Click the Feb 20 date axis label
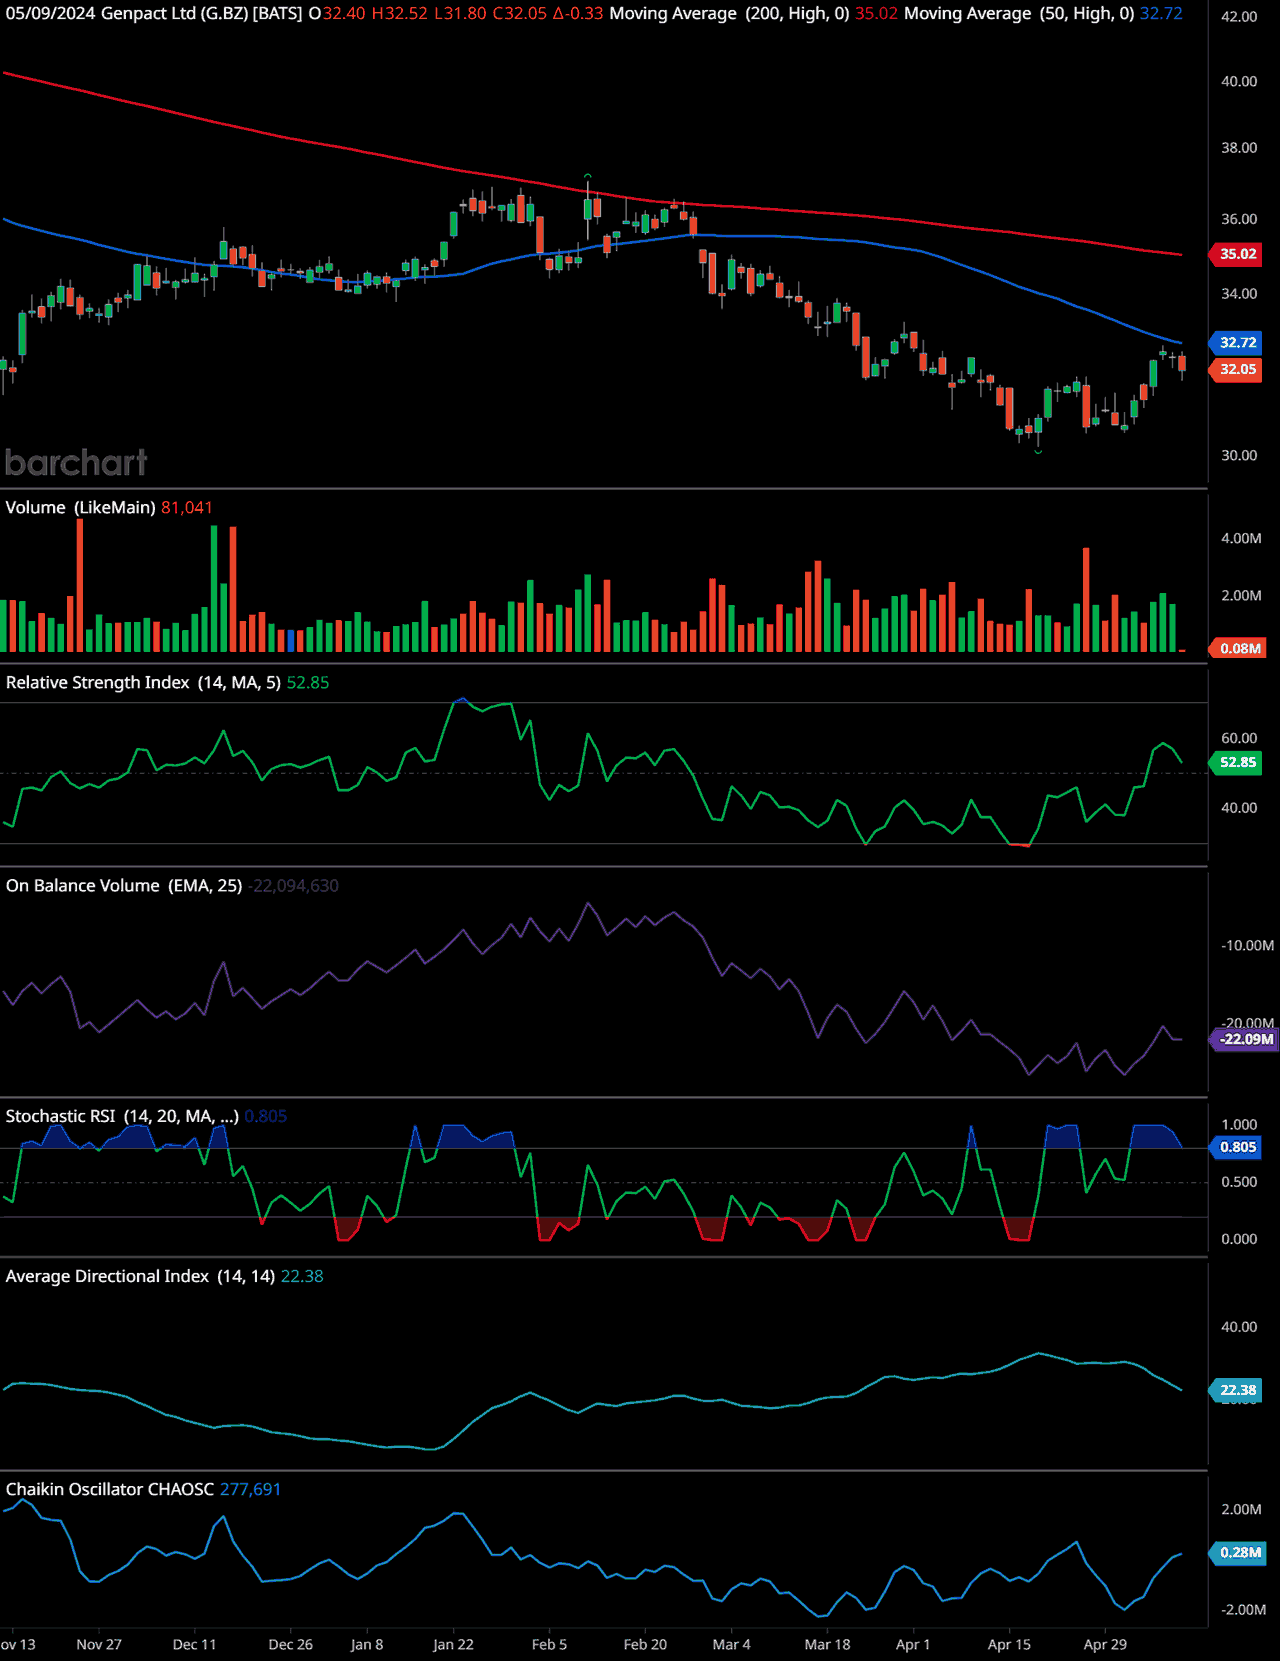 click(x=645, y=1645)
